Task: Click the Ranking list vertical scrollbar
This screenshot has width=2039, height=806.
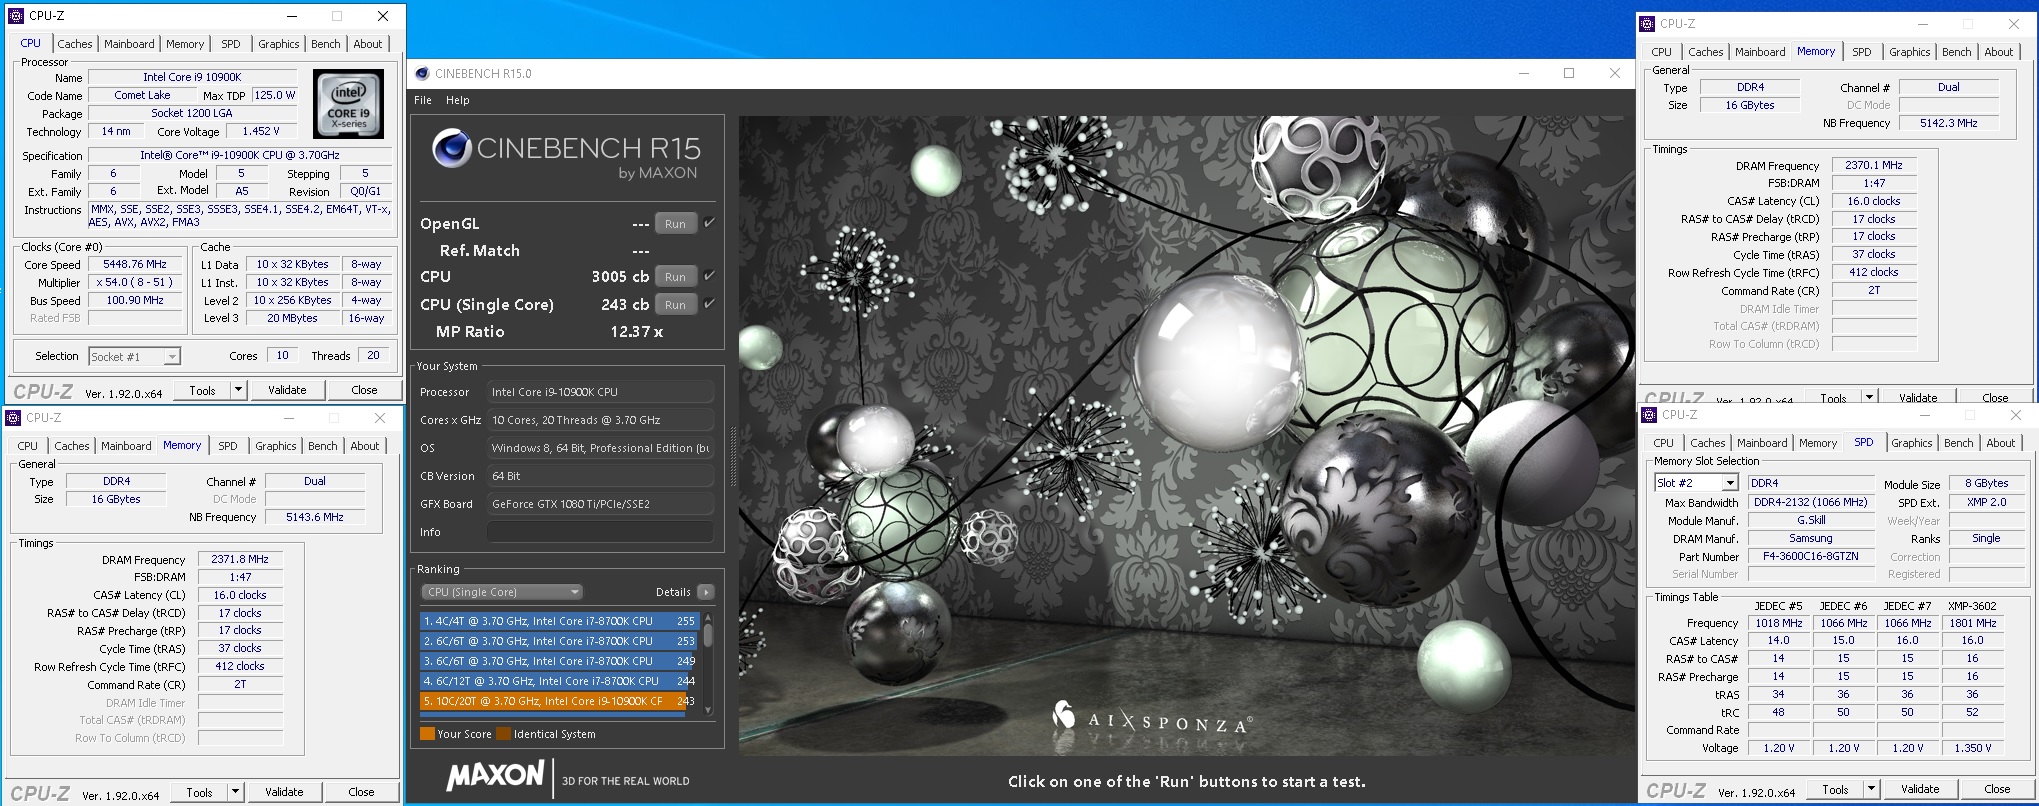Action: (708, 665)
